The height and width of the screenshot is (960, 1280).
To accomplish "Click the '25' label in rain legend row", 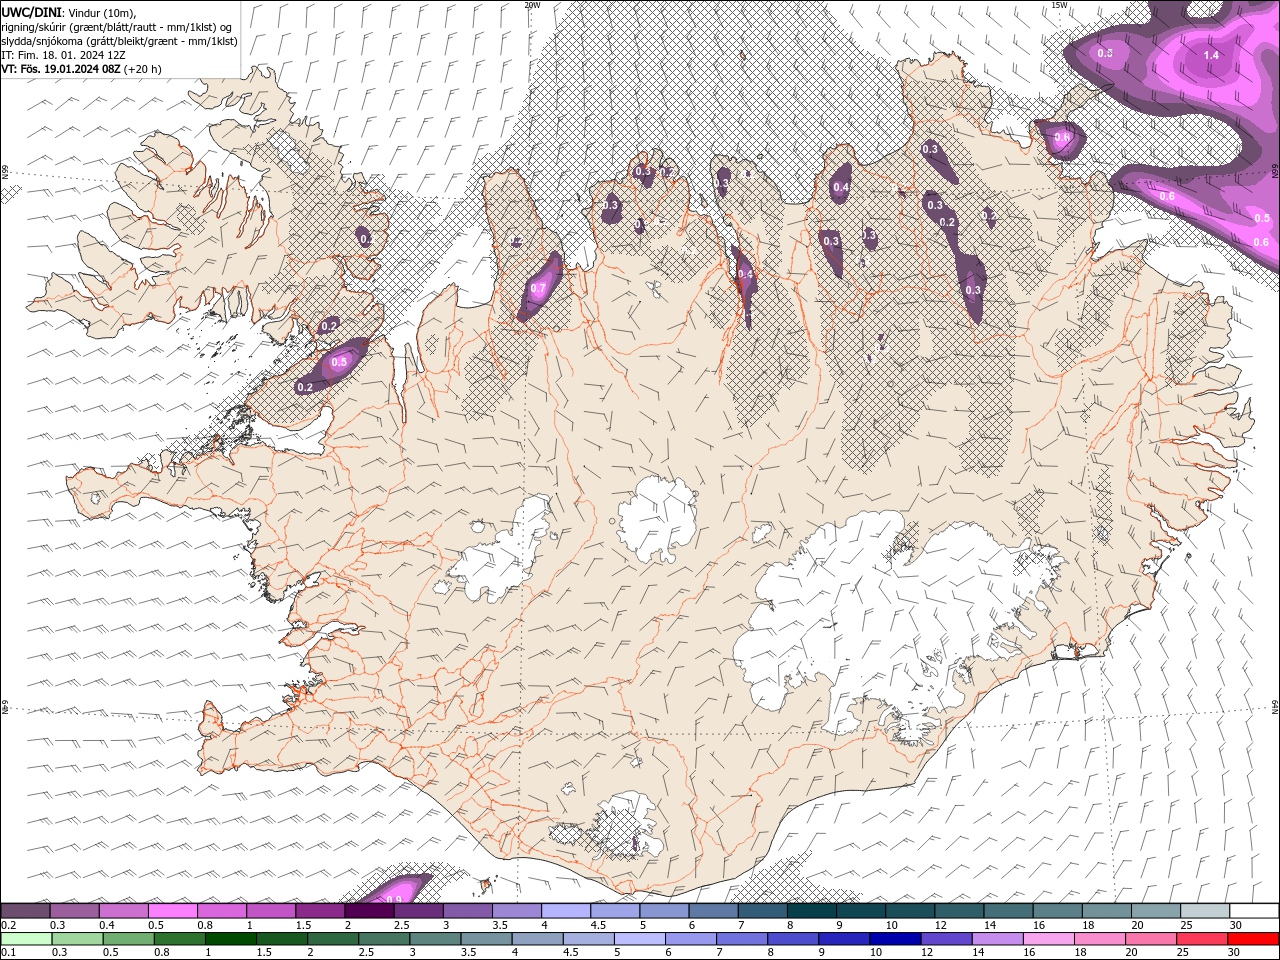I will 1183,953.
